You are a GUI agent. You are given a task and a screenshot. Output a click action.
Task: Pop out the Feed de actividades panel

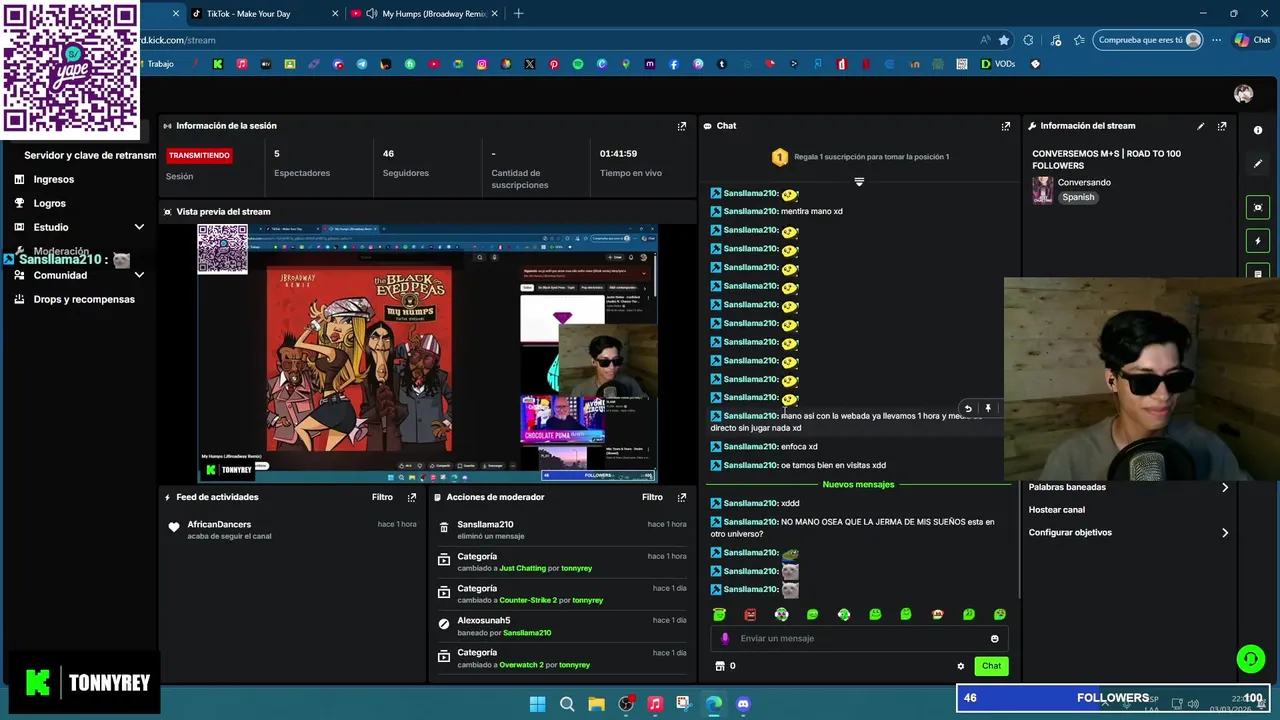pyautogui.click(x=412, y=497)
